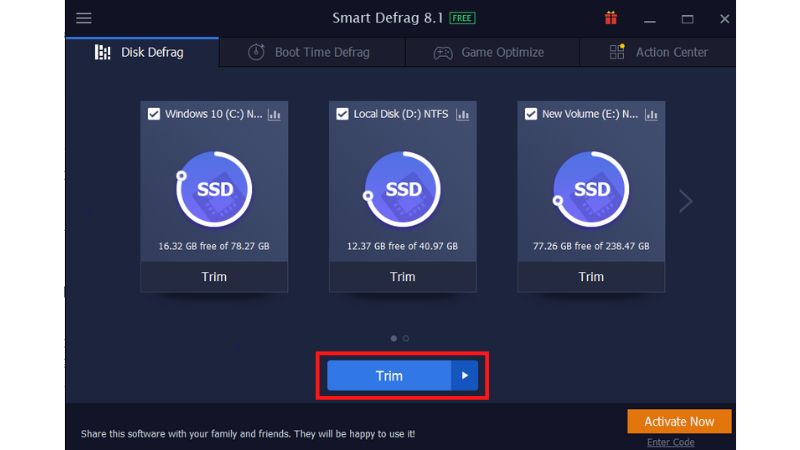800x450 pixels.
Task: Switch to the Boot Time Defrag tab
Action: [310, 52]
